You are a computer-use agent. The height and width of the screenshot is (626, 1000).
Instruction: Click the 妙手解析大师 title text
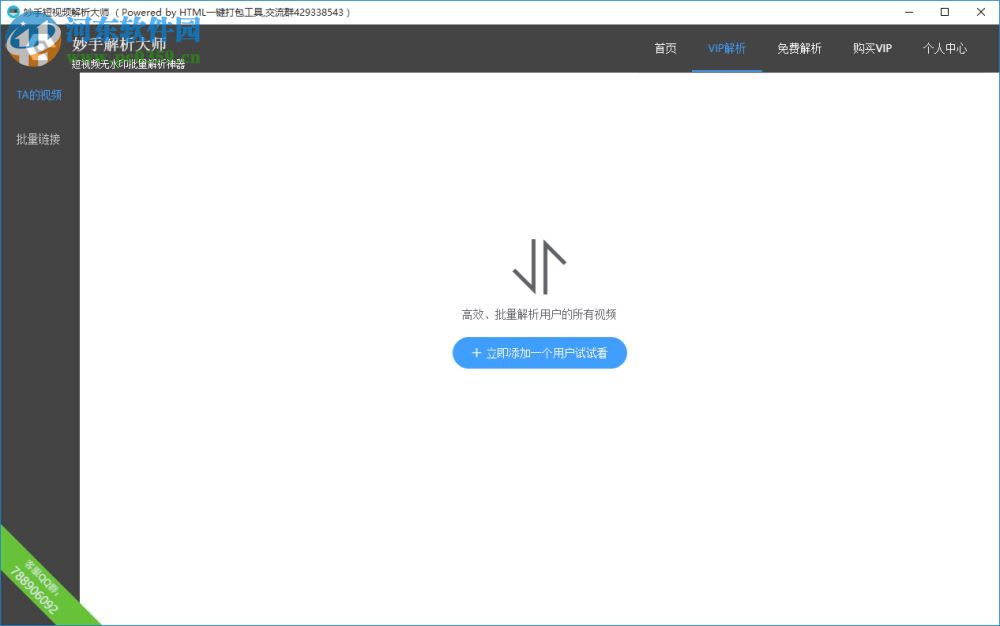(x=119, y=44)
